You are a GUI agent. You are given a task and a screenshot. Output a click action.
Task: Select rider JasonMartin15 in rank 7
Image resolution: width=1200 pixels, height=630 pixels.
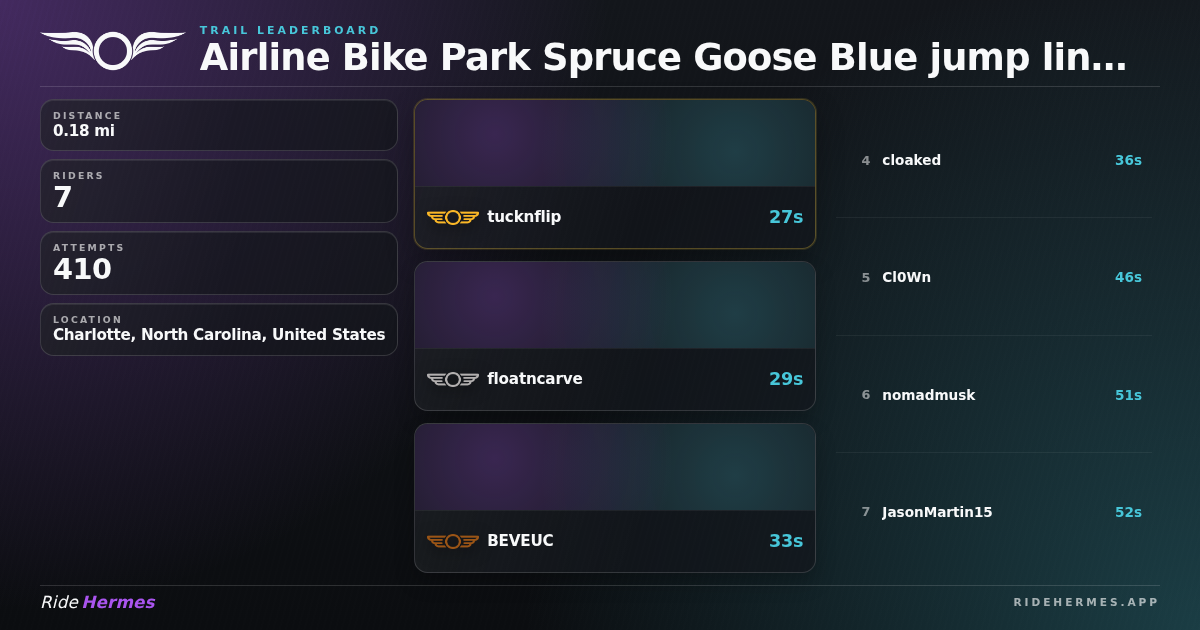(937, 512)
